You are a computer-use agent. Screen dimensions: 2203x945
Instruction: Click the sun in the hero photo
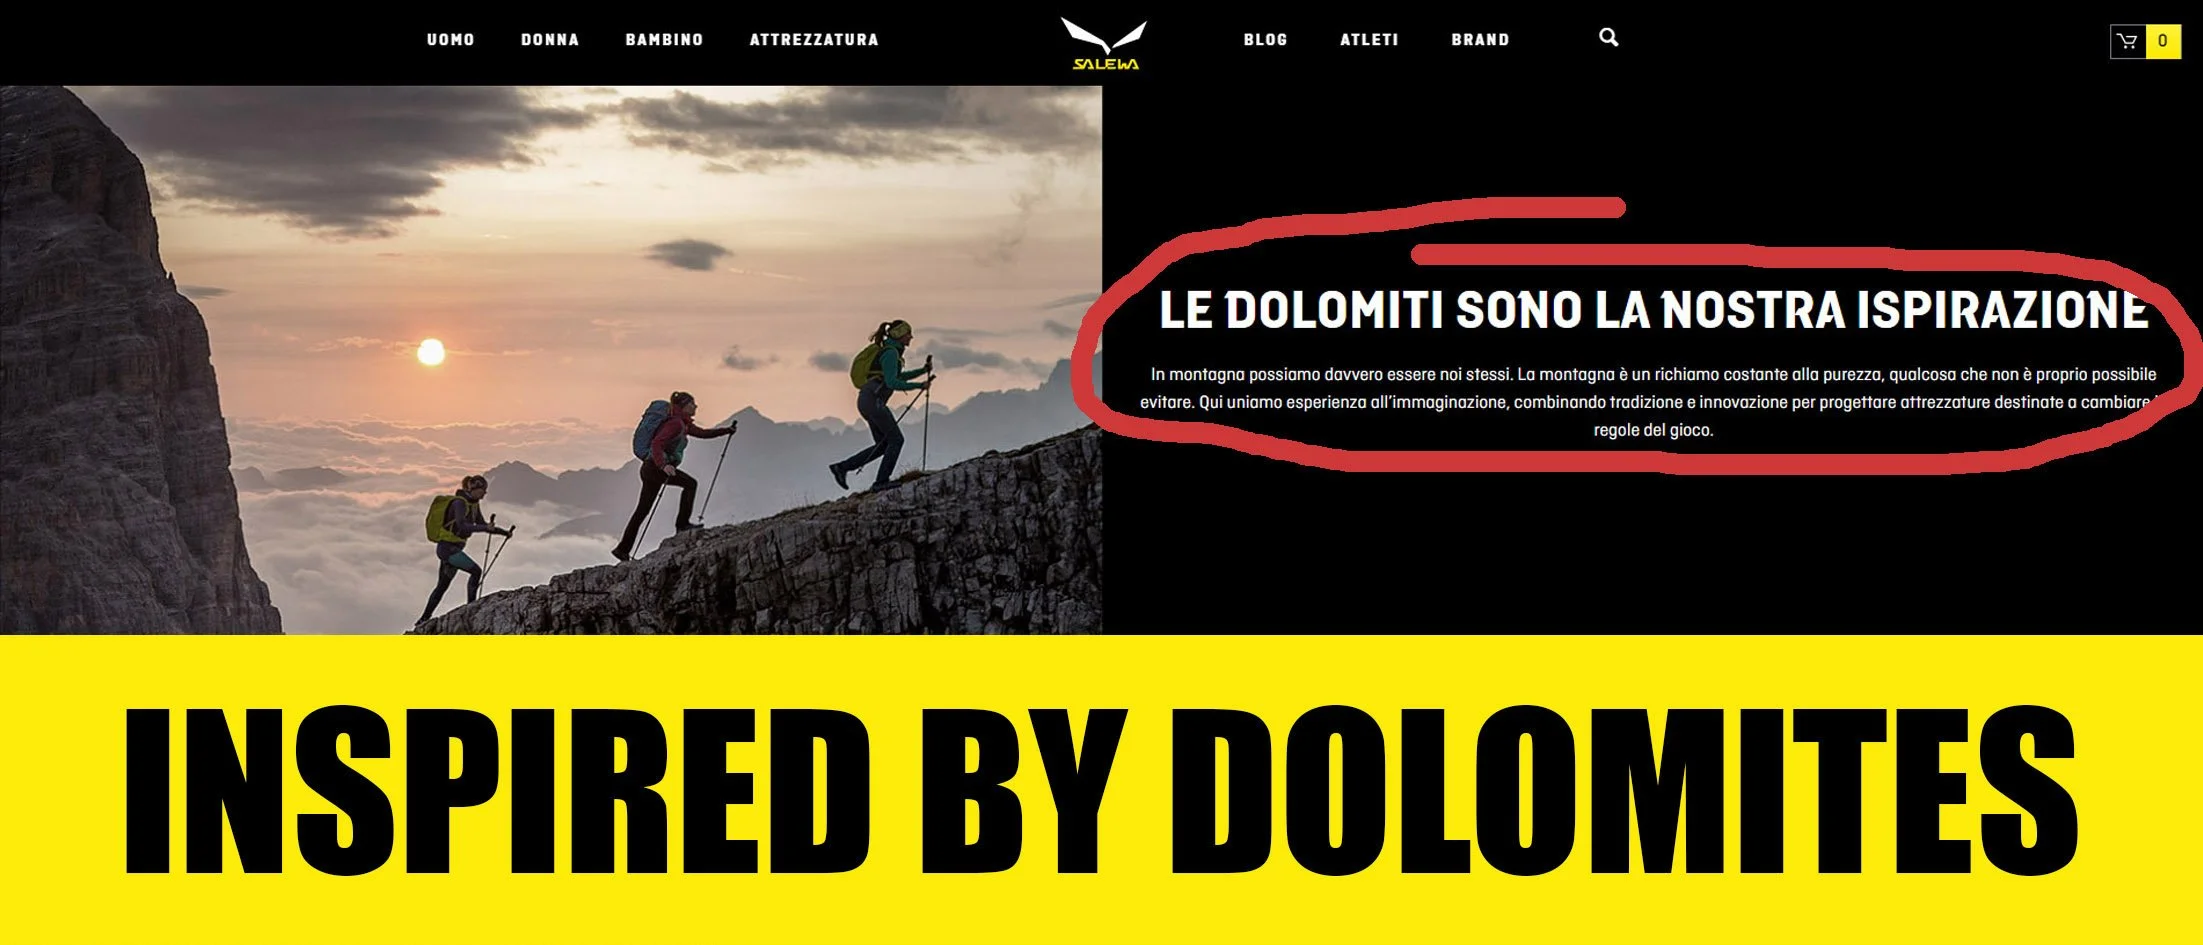point(430,352)
